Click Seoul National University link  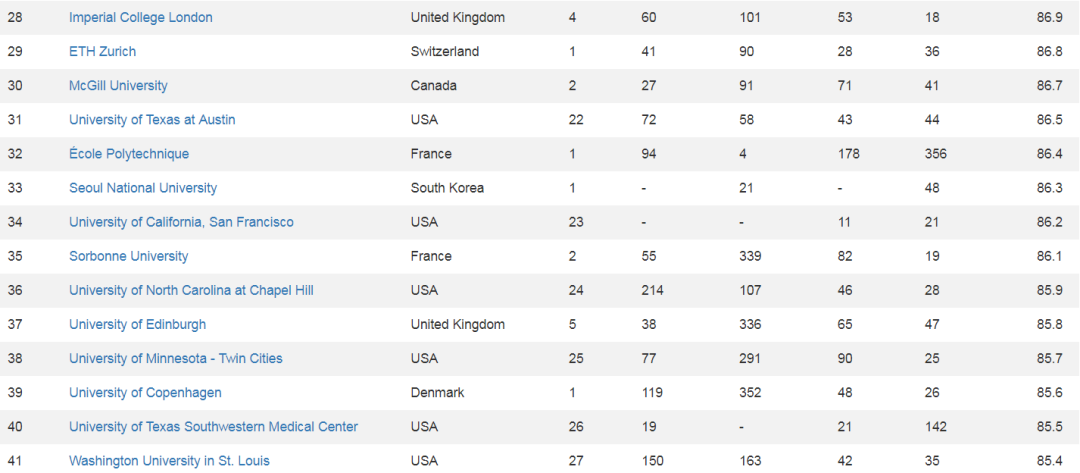pyautogui.click(x=143, y=188)
